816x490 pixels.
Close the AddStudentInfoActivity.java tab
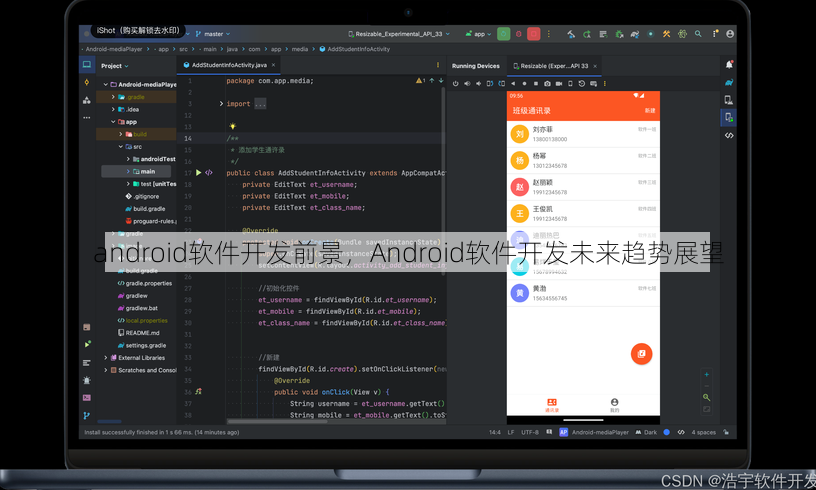click(x=273, y=65)
